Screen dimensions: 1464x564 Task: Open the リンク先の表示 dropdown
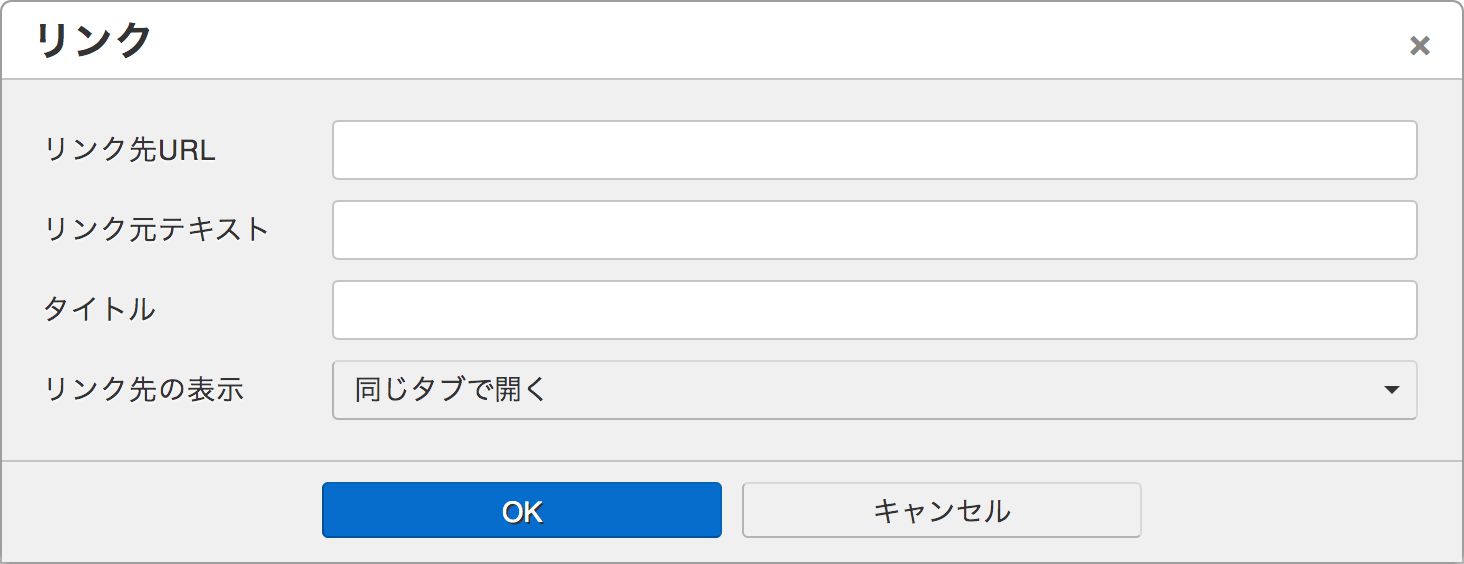[x=875, y=390]
